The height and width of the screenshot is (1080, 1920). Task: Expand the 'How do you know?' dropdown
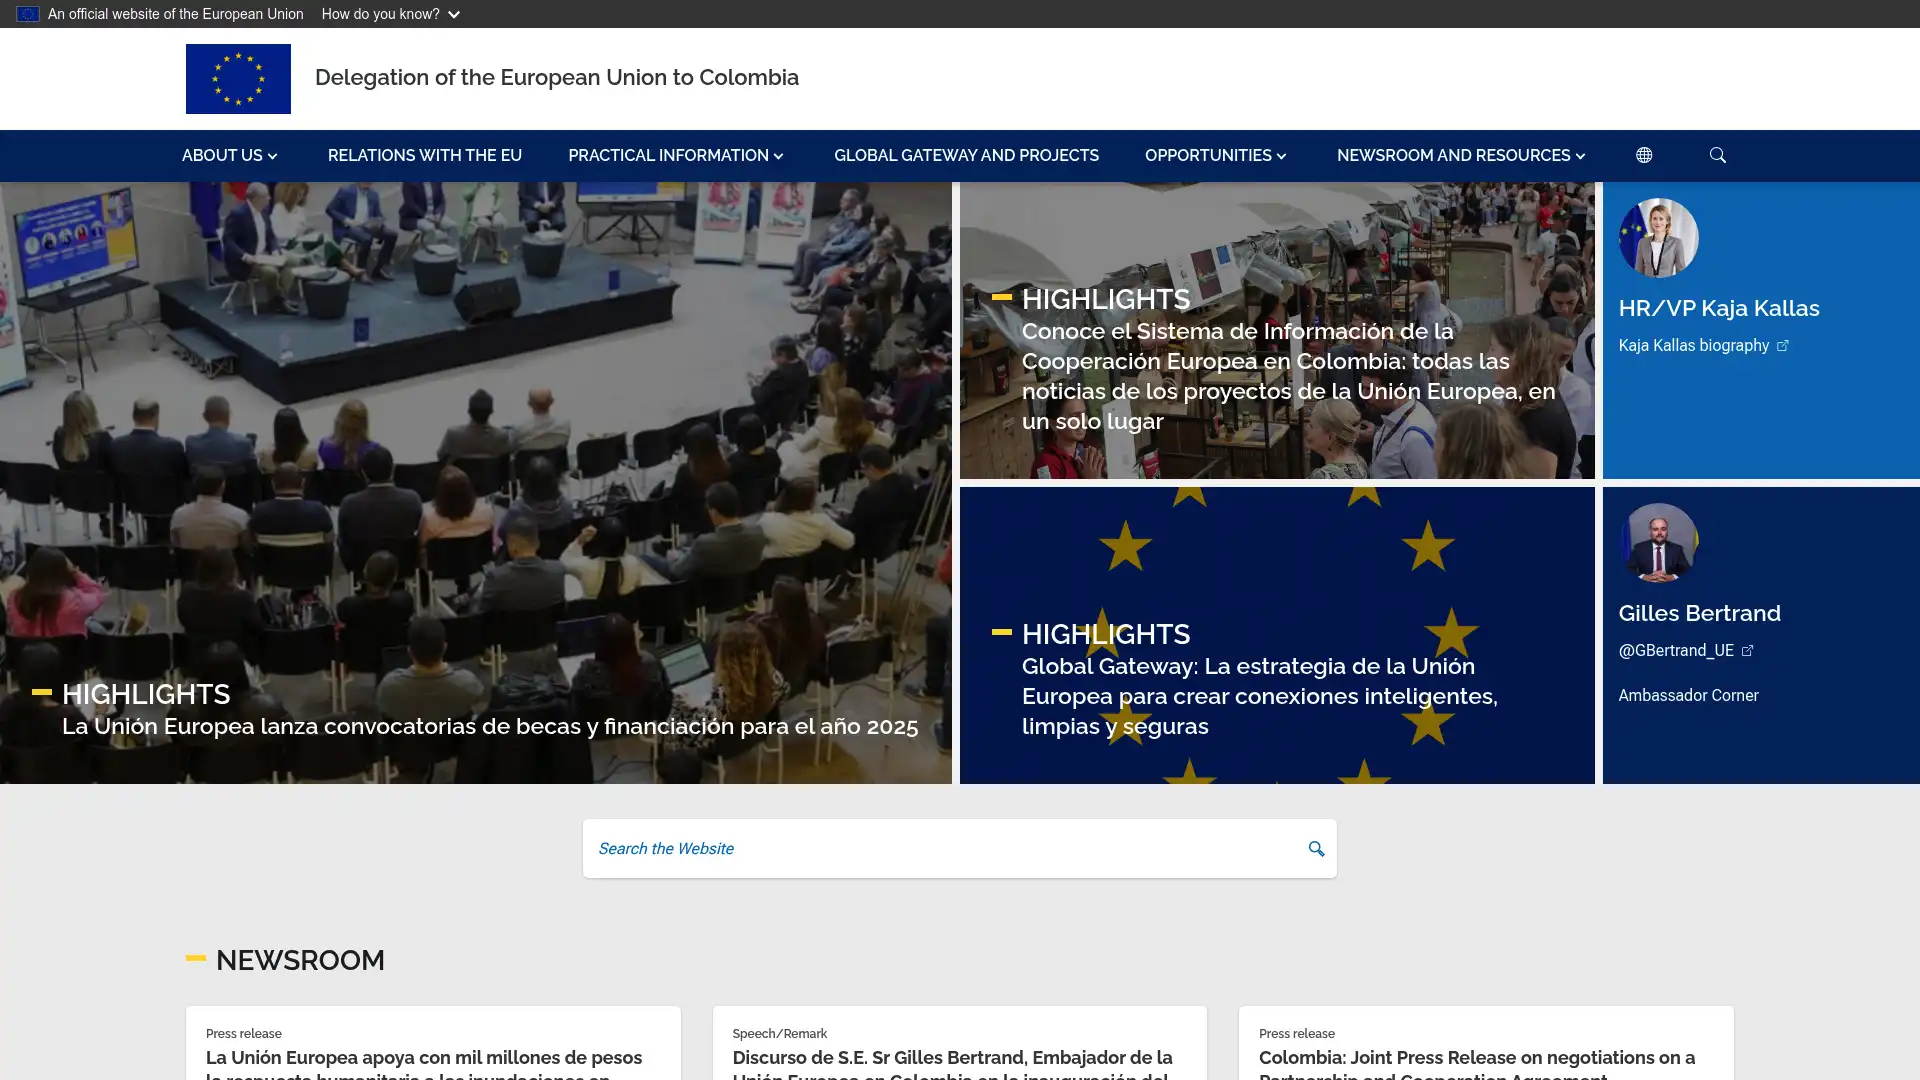click(390, 14)
